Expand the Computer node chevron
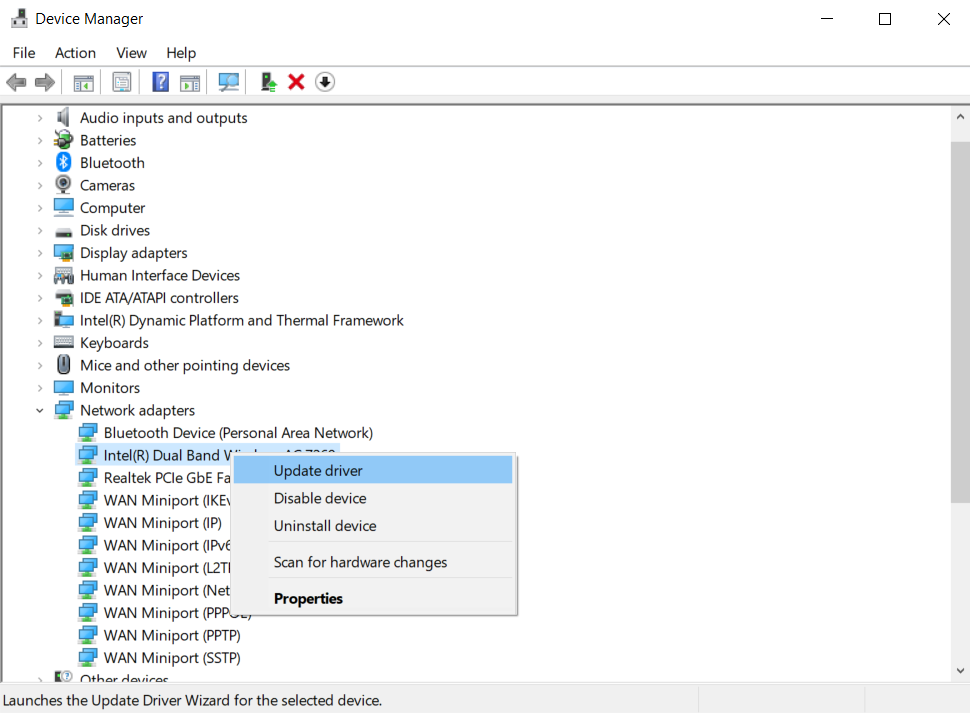 40,208
